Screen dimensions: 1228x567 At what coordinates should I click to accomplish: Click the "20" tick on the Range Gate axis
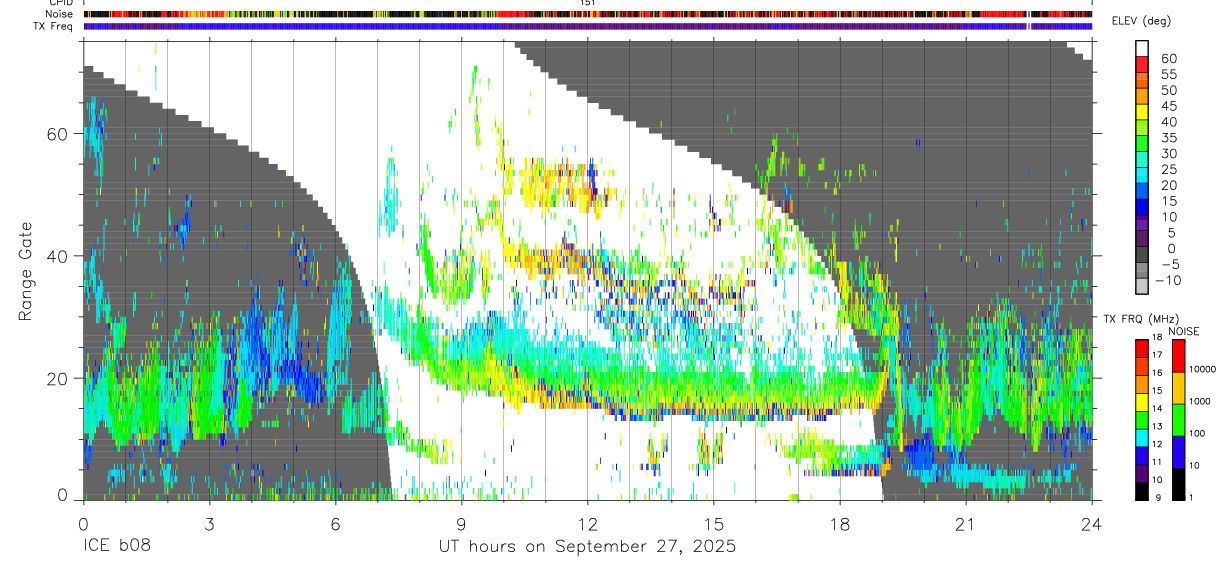click(x=57, y=378)
